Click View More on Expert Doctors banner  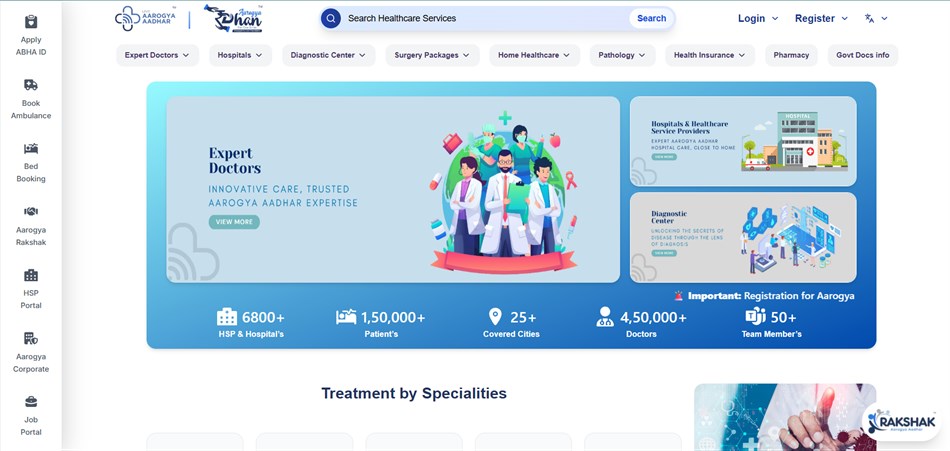[234, 222]
